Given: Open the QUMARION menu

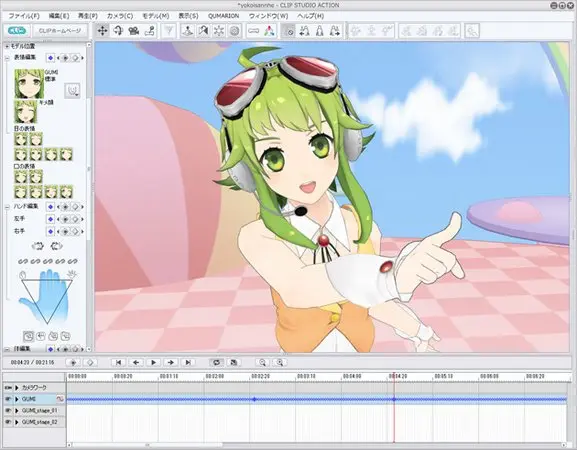Looking at the screenshot, I should (x=223, y=16).
